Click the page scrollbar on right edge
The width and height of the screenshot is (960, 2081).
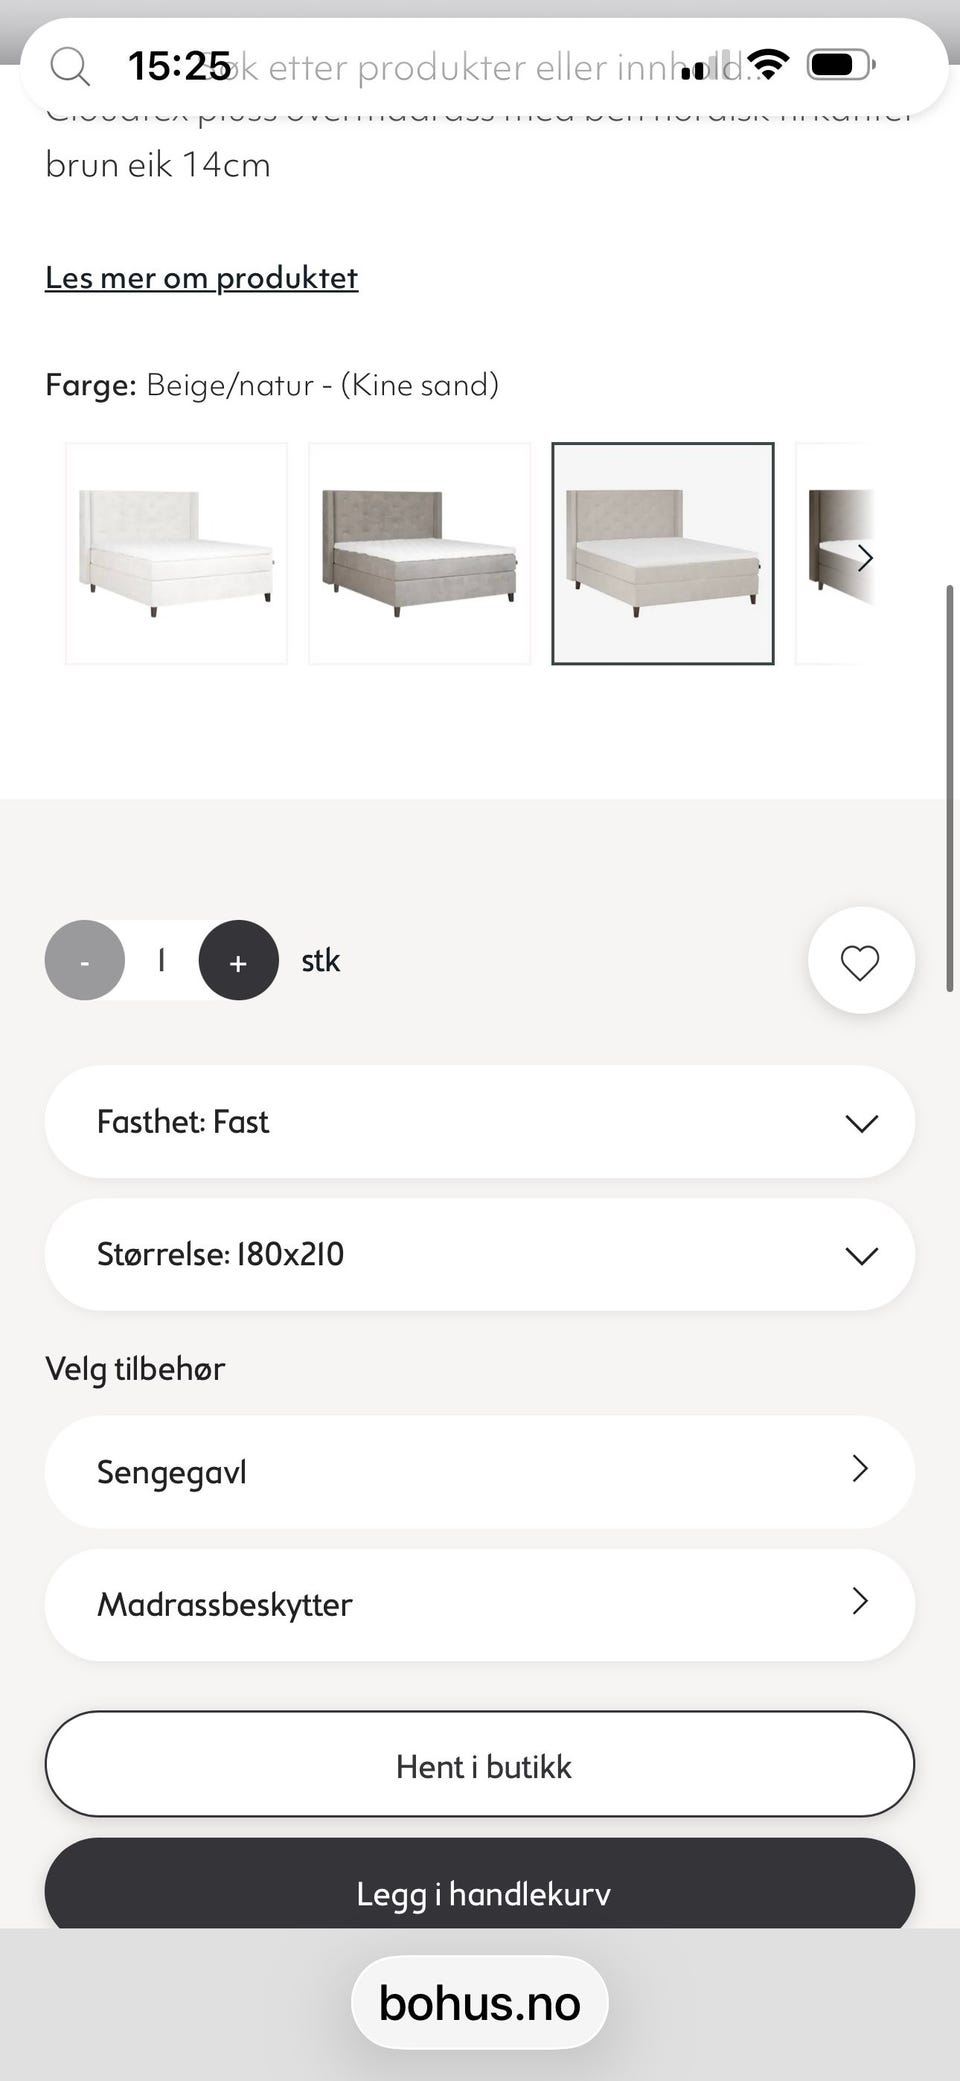pos(950,788)
